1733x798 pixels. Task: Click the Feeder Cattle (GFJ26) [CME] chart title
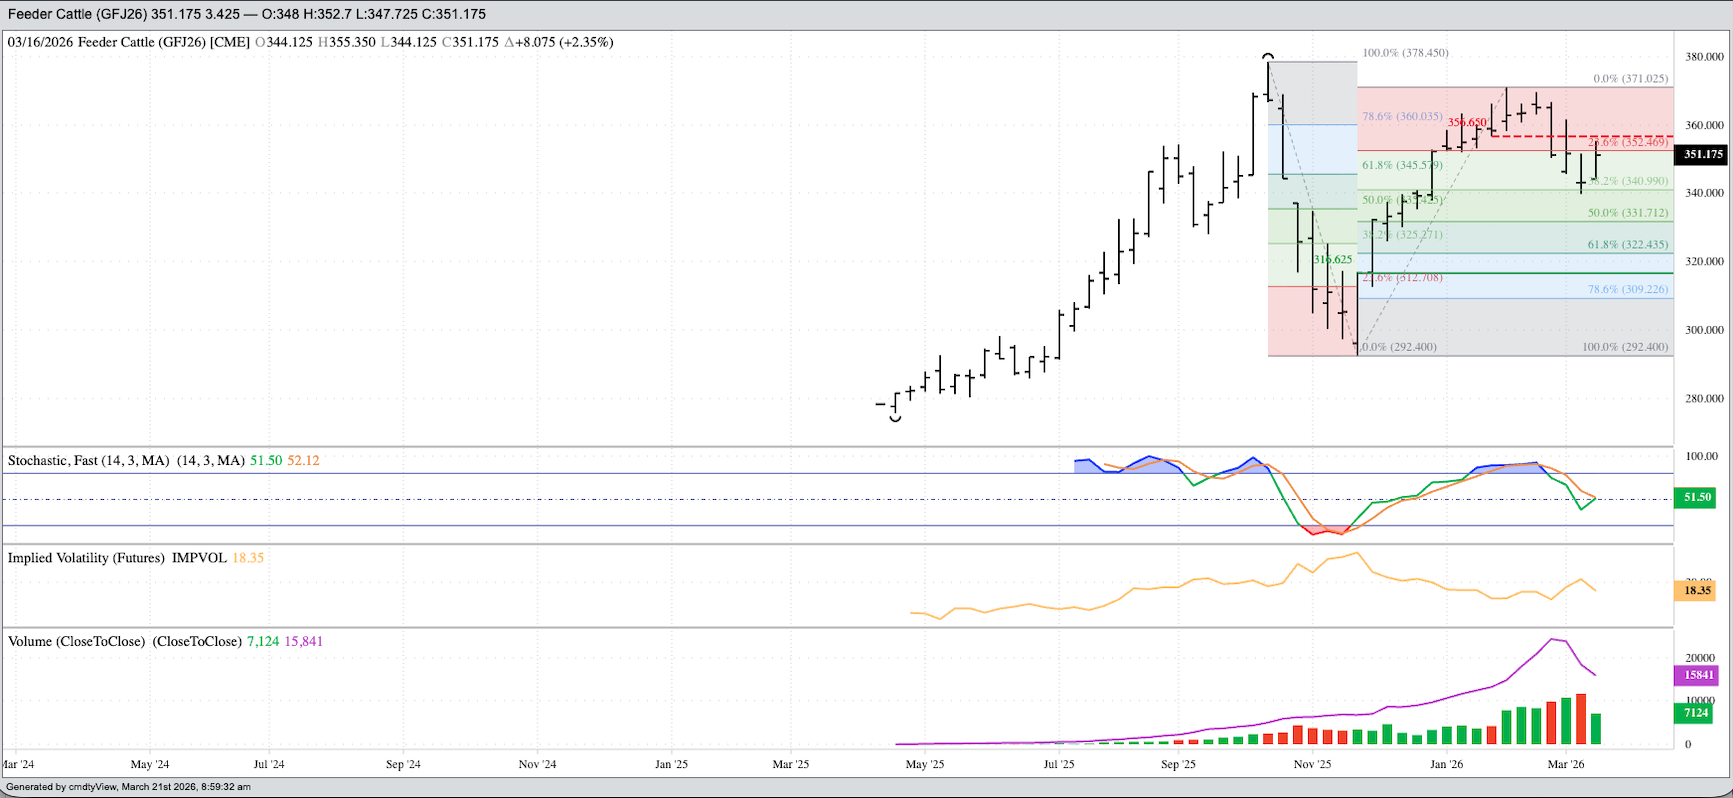[x=128, y=42]
